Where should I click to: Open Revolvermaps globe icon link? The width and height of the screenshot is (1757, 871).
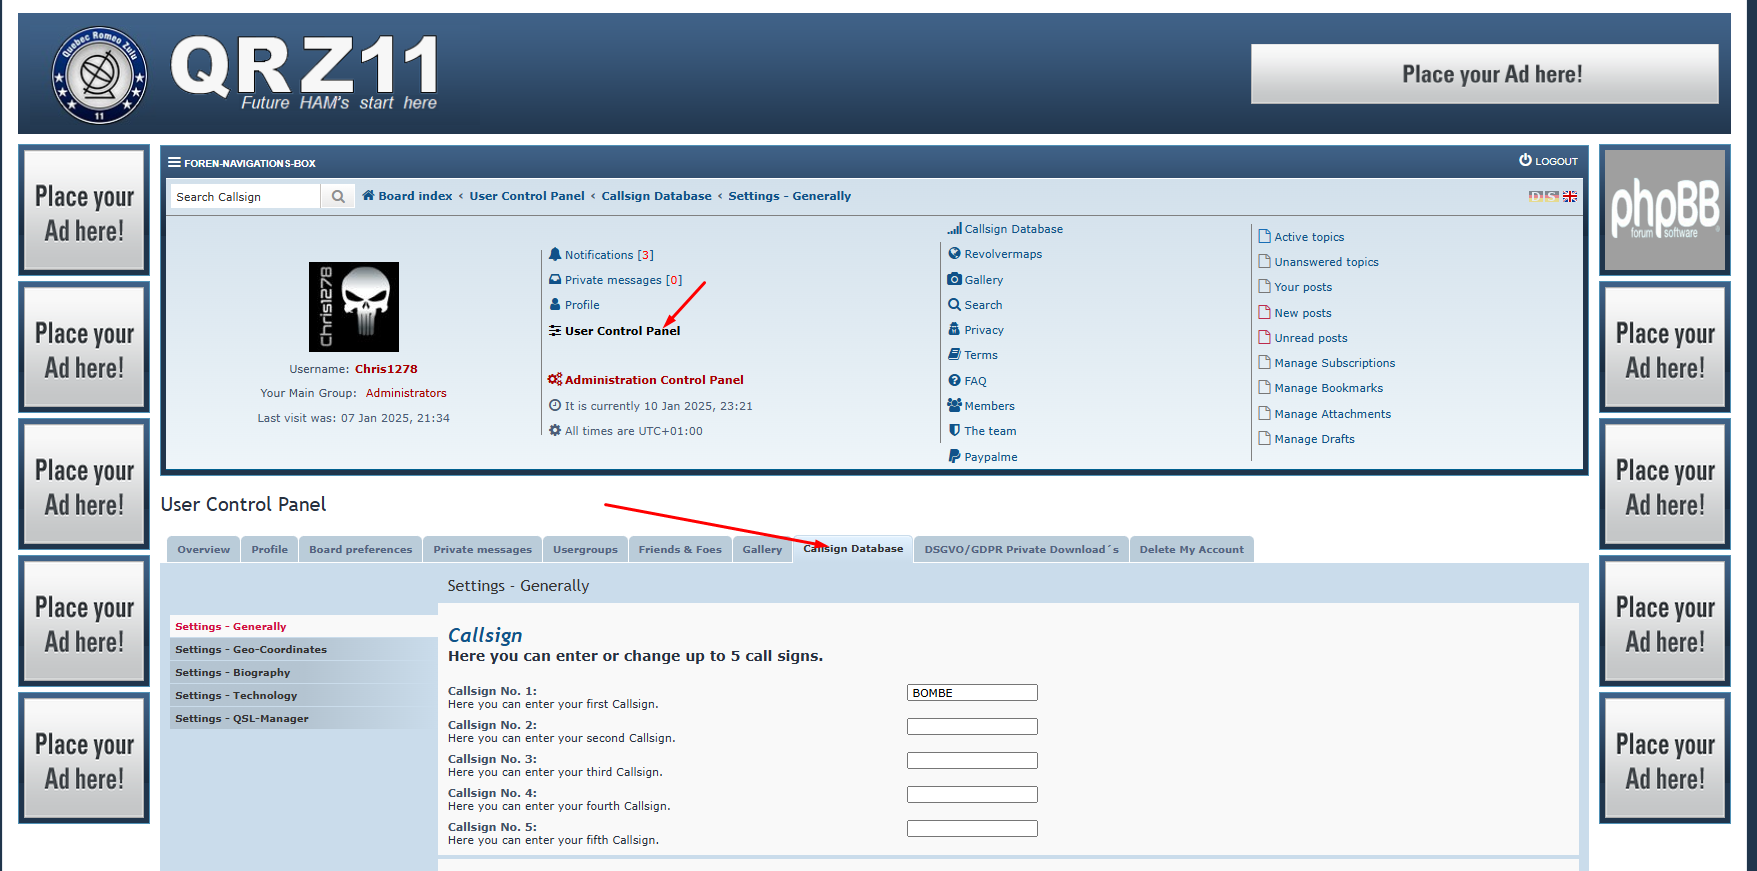(954, 254)
